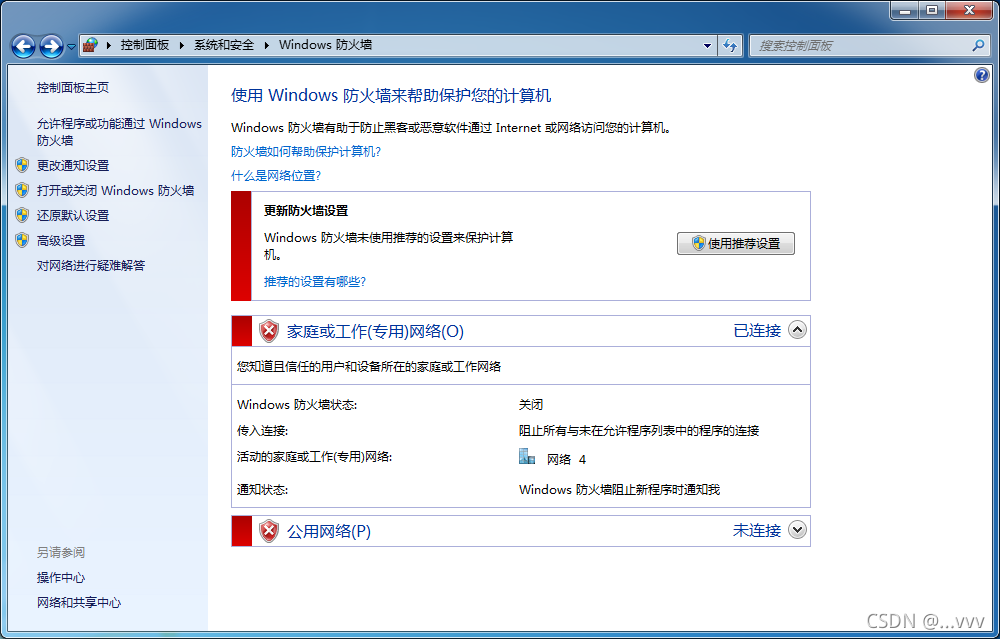Image resolution: width=1000 pixels, height=639 pixels.
Task: Maximize the firewall window
Action: pos(932,10)
